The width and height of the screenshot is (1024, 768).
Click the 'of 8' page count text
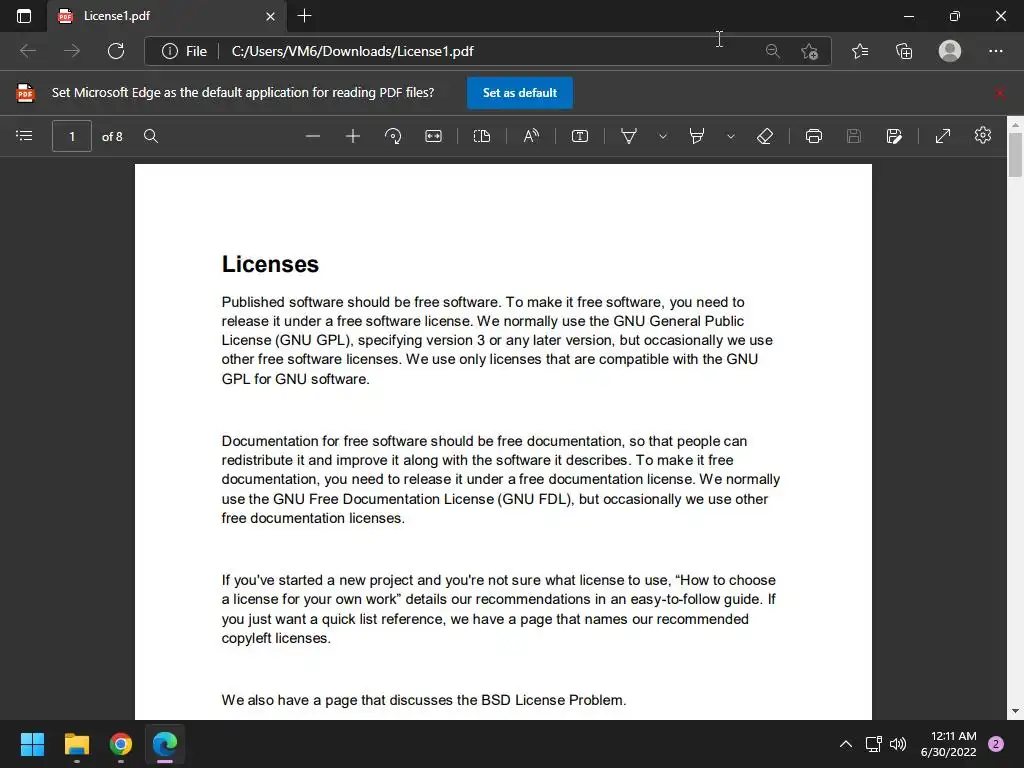pos(112,136)
